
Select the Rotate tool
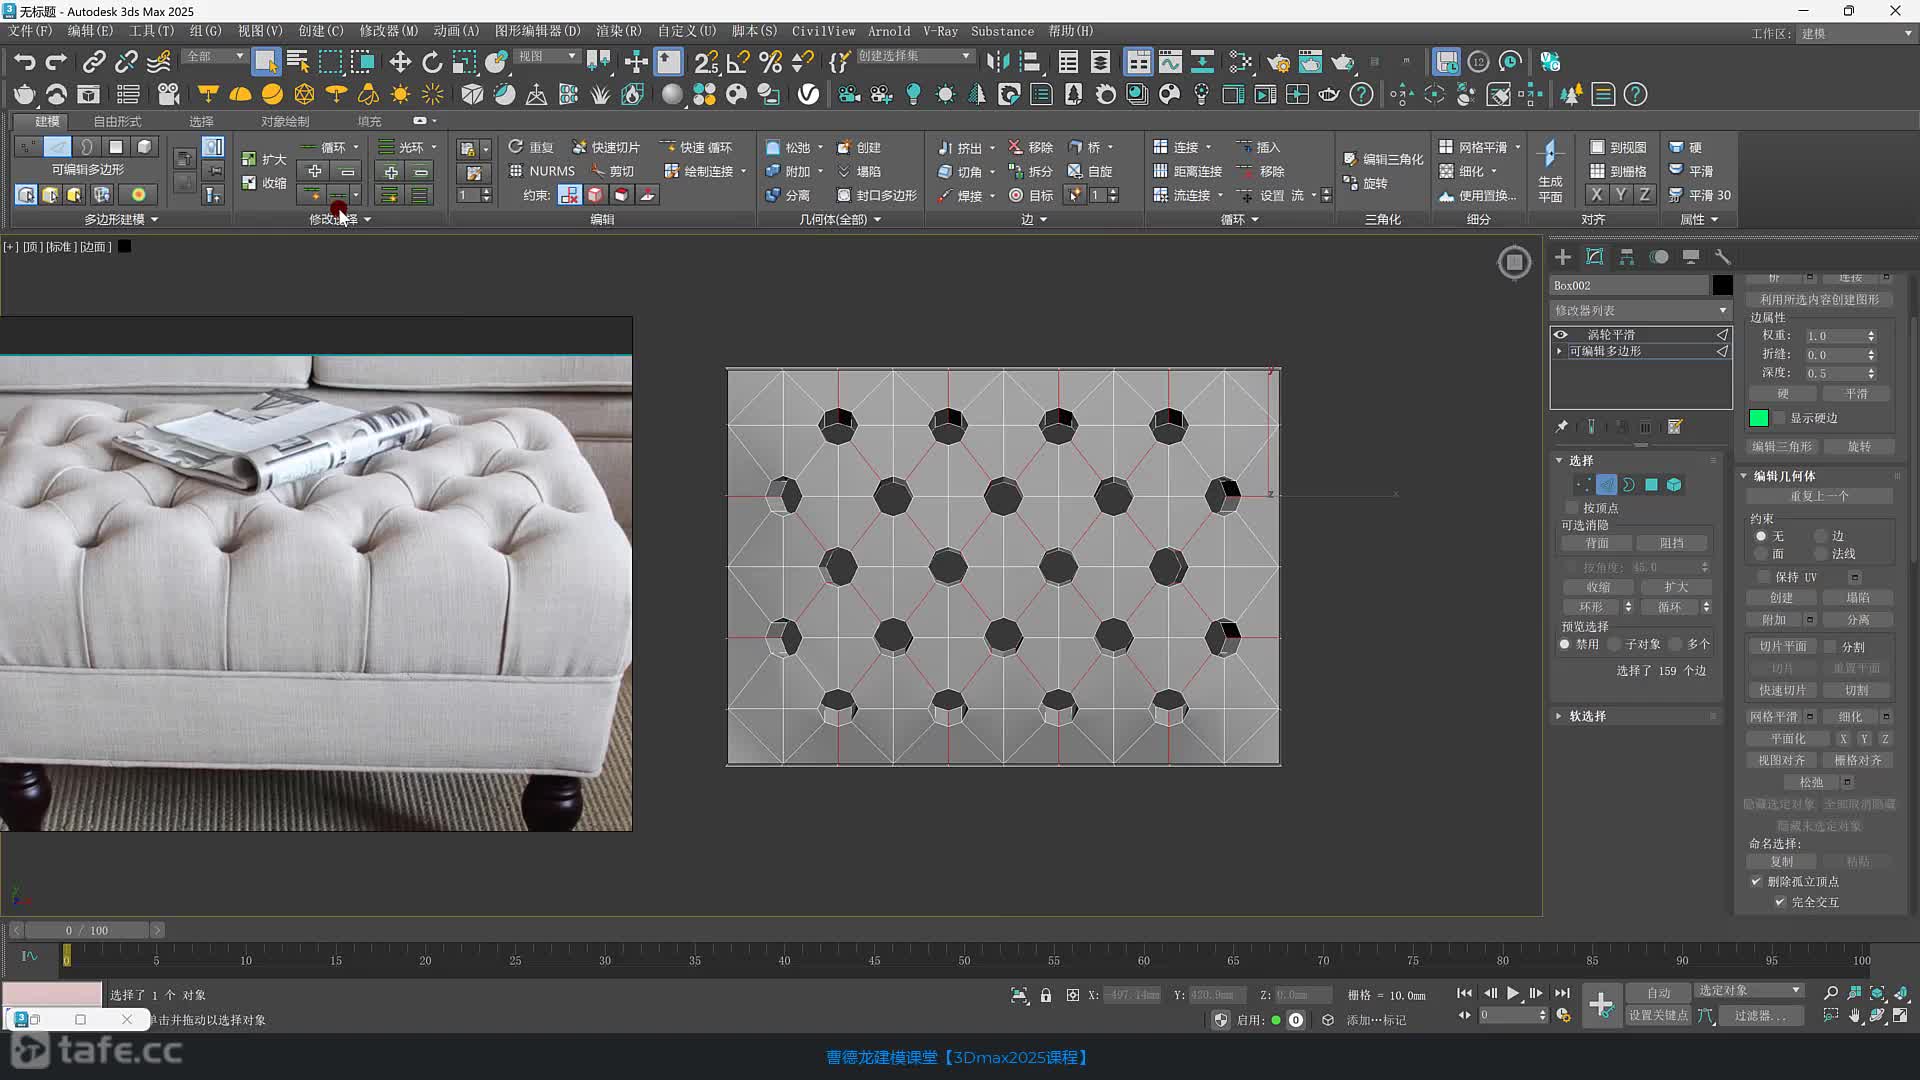[432, 62]
